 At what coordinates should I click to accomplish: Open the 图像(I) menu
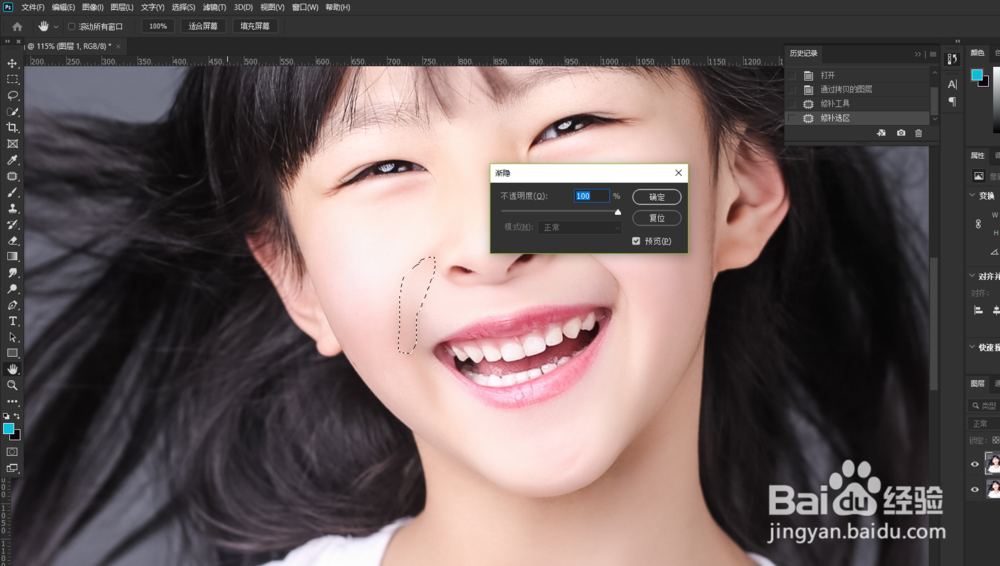click(92, 7)
